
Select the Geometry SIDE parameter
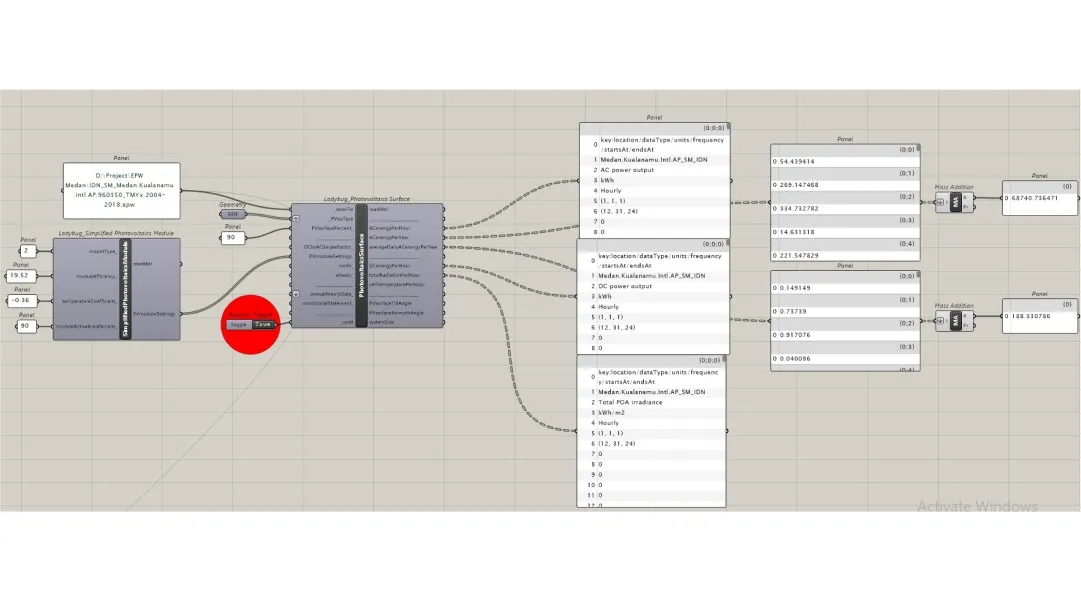(x=233, y=214)
